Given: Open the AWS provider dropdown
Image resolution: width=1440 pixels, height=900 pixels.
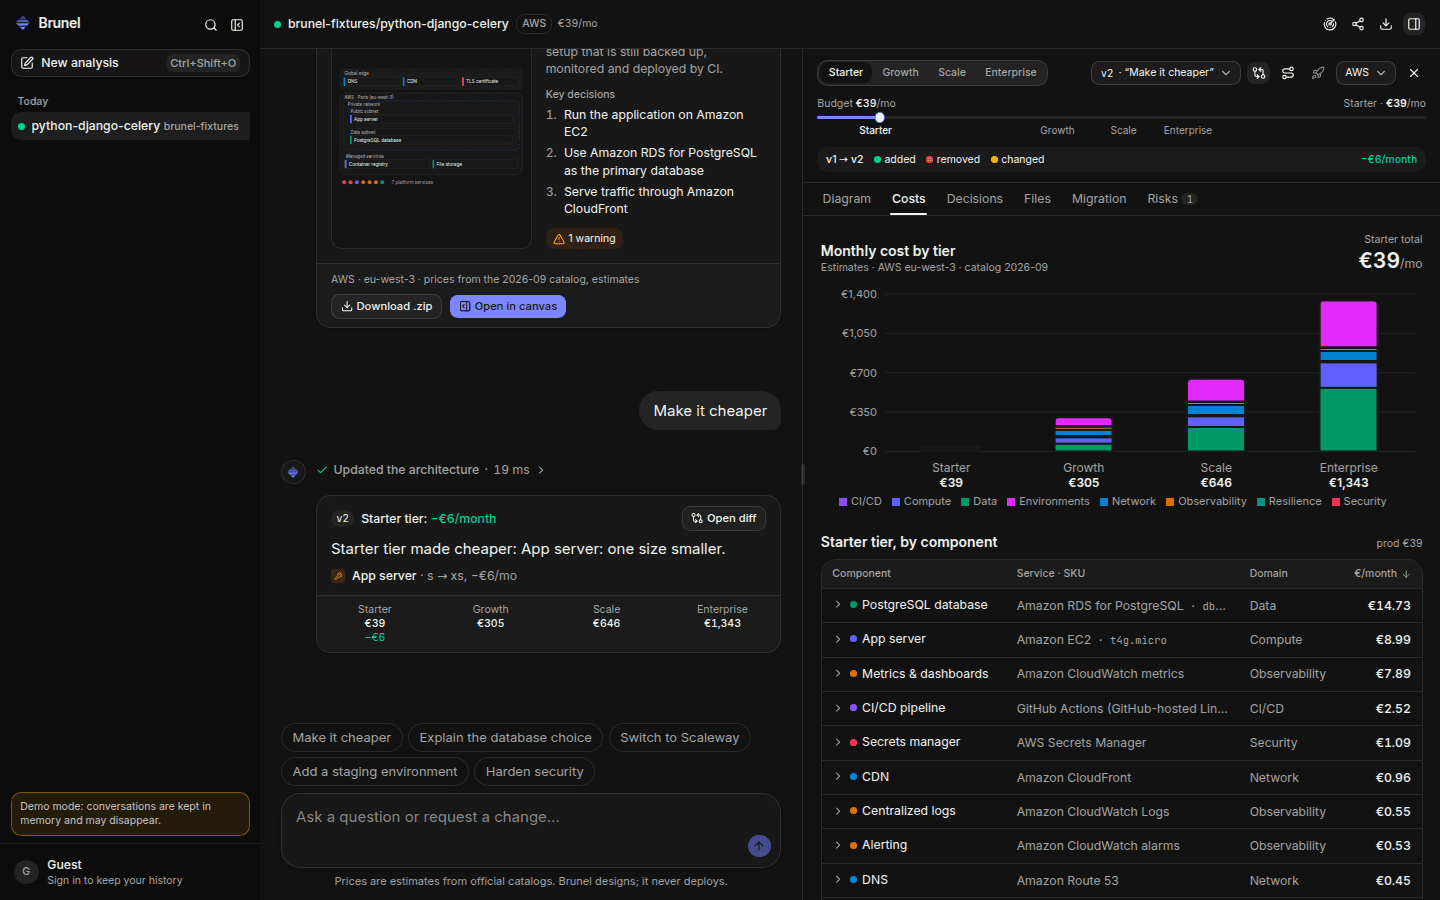Looking at the screenshot, I should (1365, 72).
